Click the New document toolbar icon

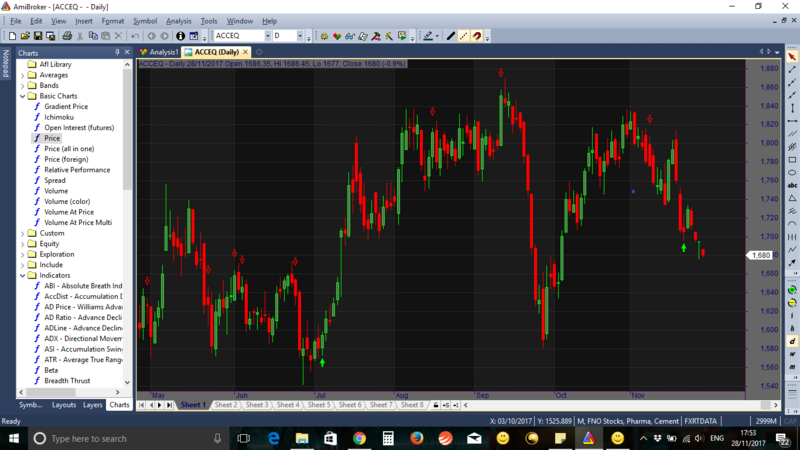[12, 36]
